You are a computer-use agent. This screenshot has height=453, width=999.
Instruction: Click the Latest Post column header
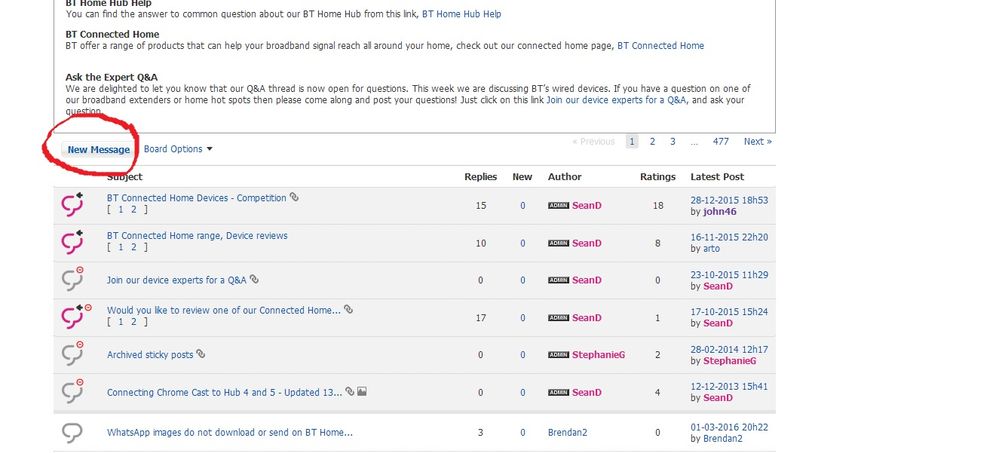[x=717, y=176]
